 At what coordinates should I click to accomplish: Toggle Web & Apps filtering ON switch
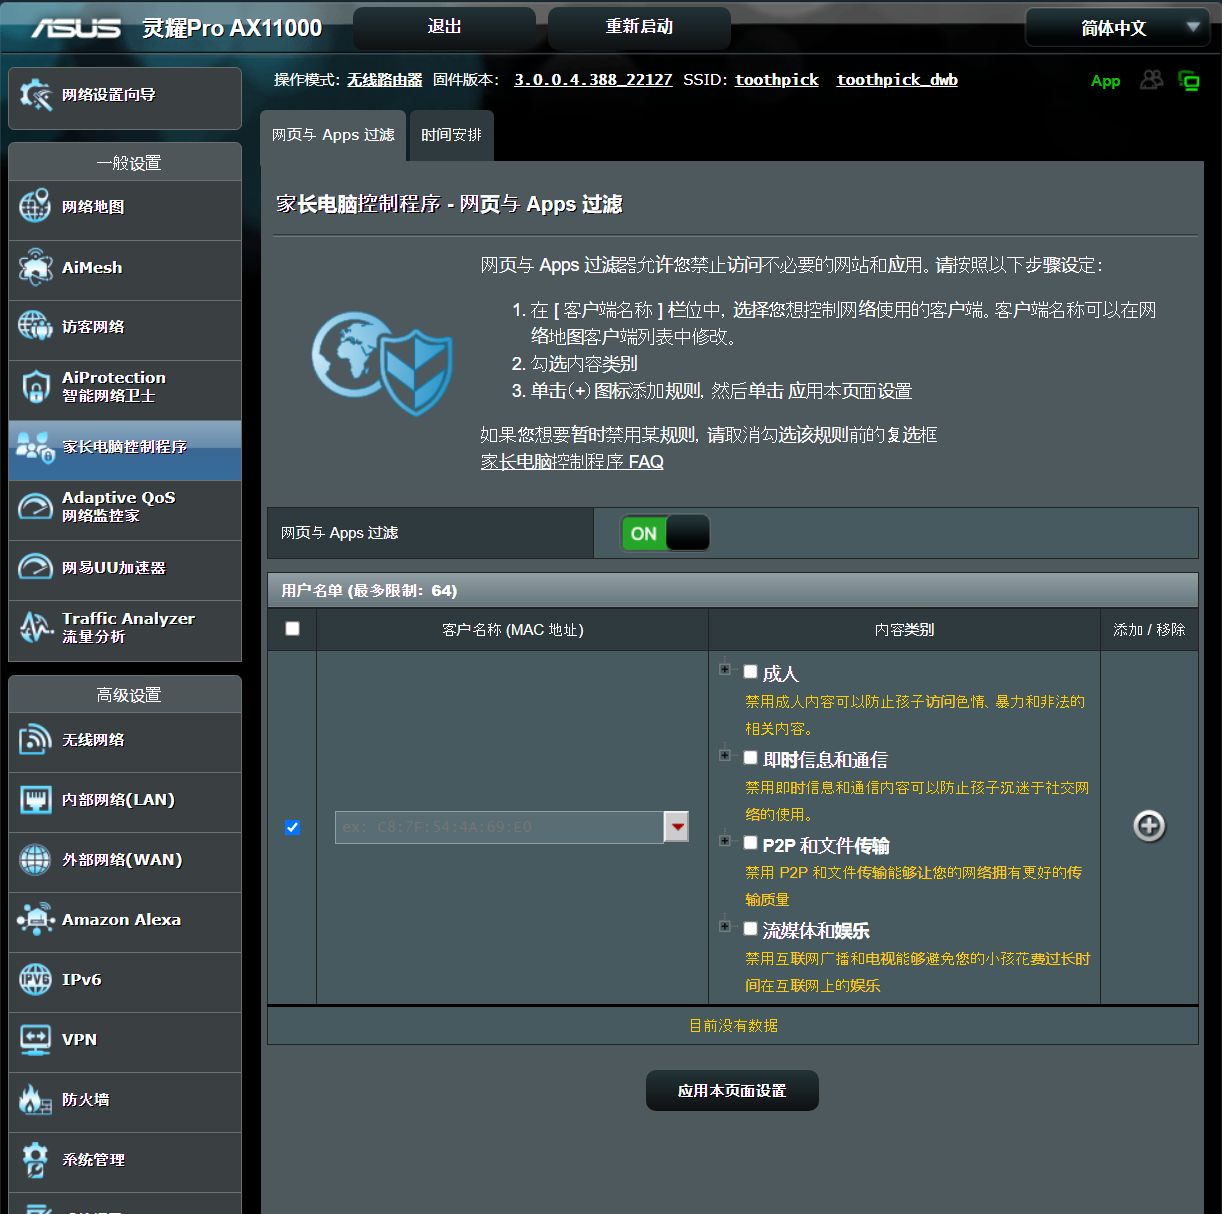(665, 533)
